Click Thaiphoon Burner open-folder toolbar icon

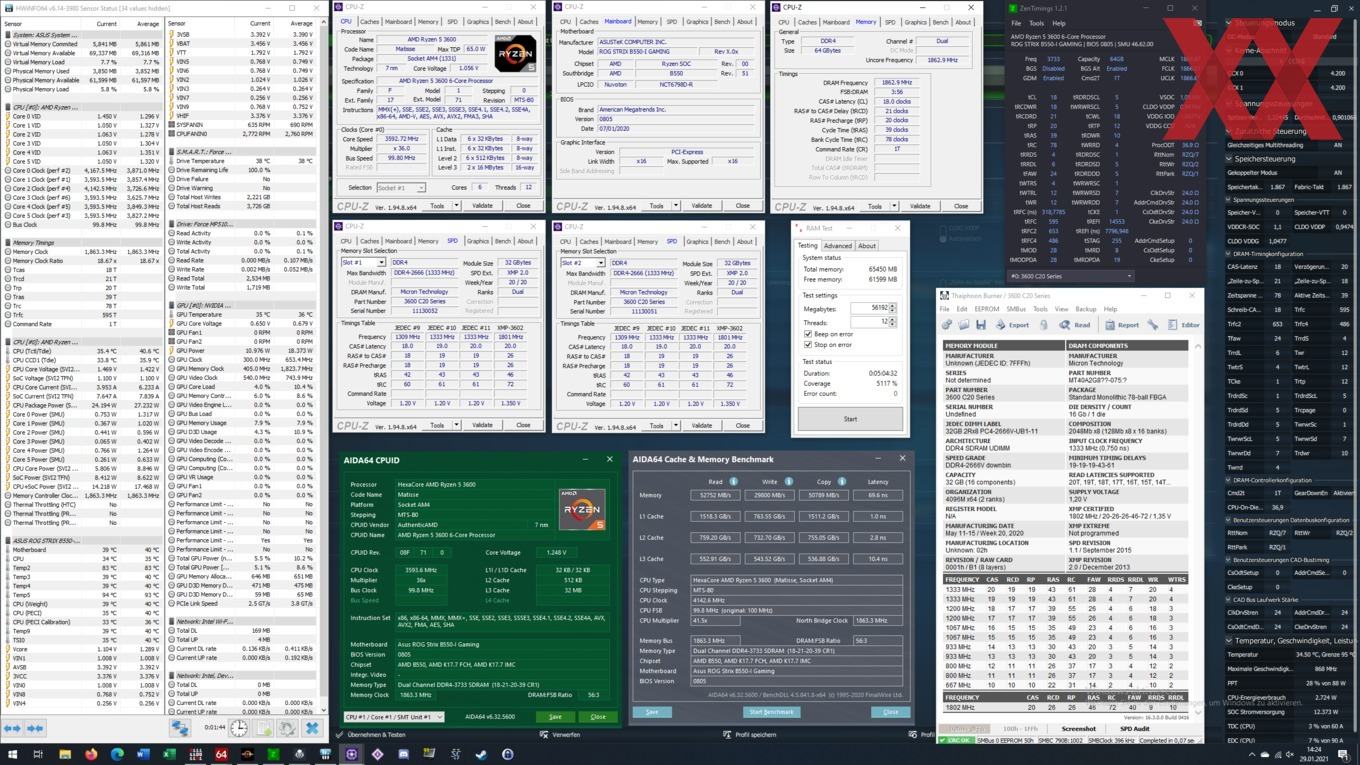tap(964, 325)
